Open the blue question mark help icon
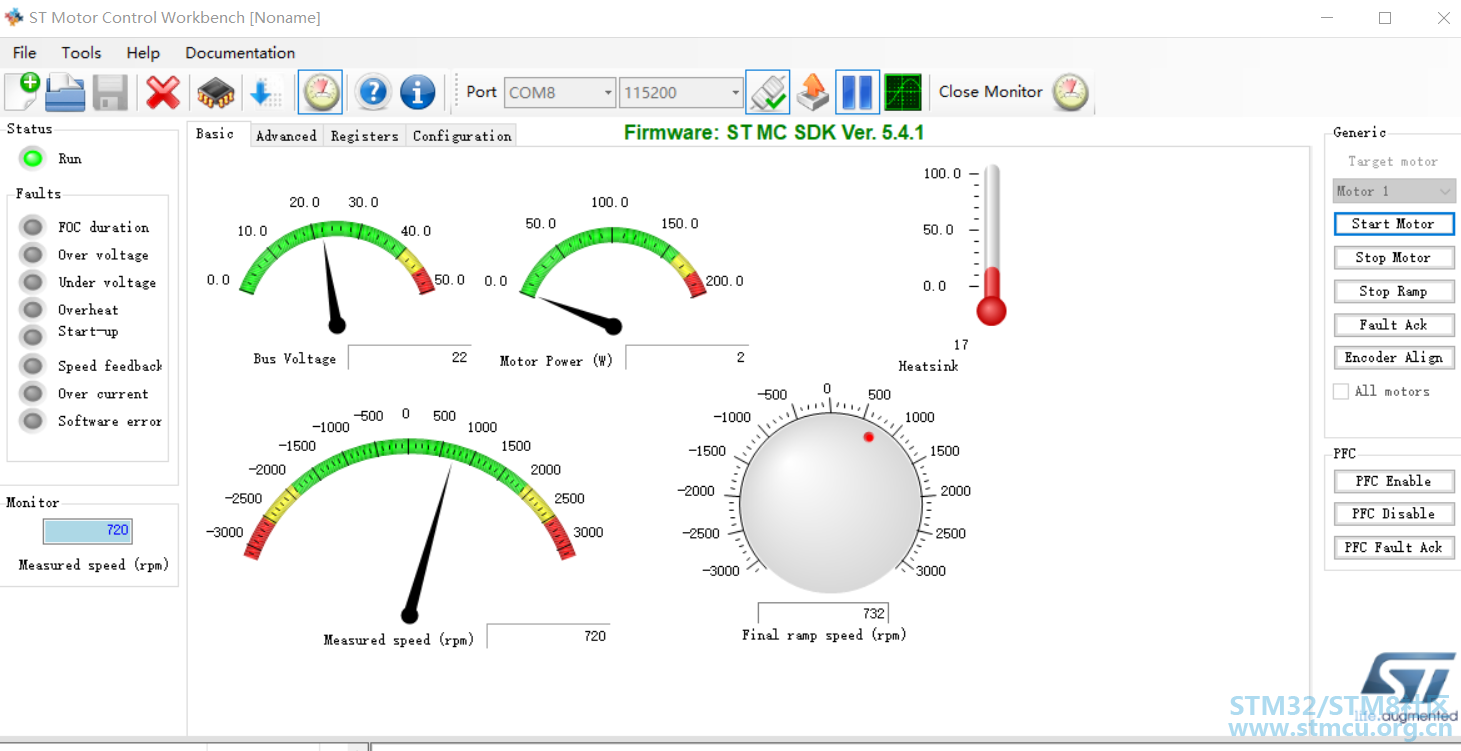Screen dimensions: 1461x751 tap(372, 92)
